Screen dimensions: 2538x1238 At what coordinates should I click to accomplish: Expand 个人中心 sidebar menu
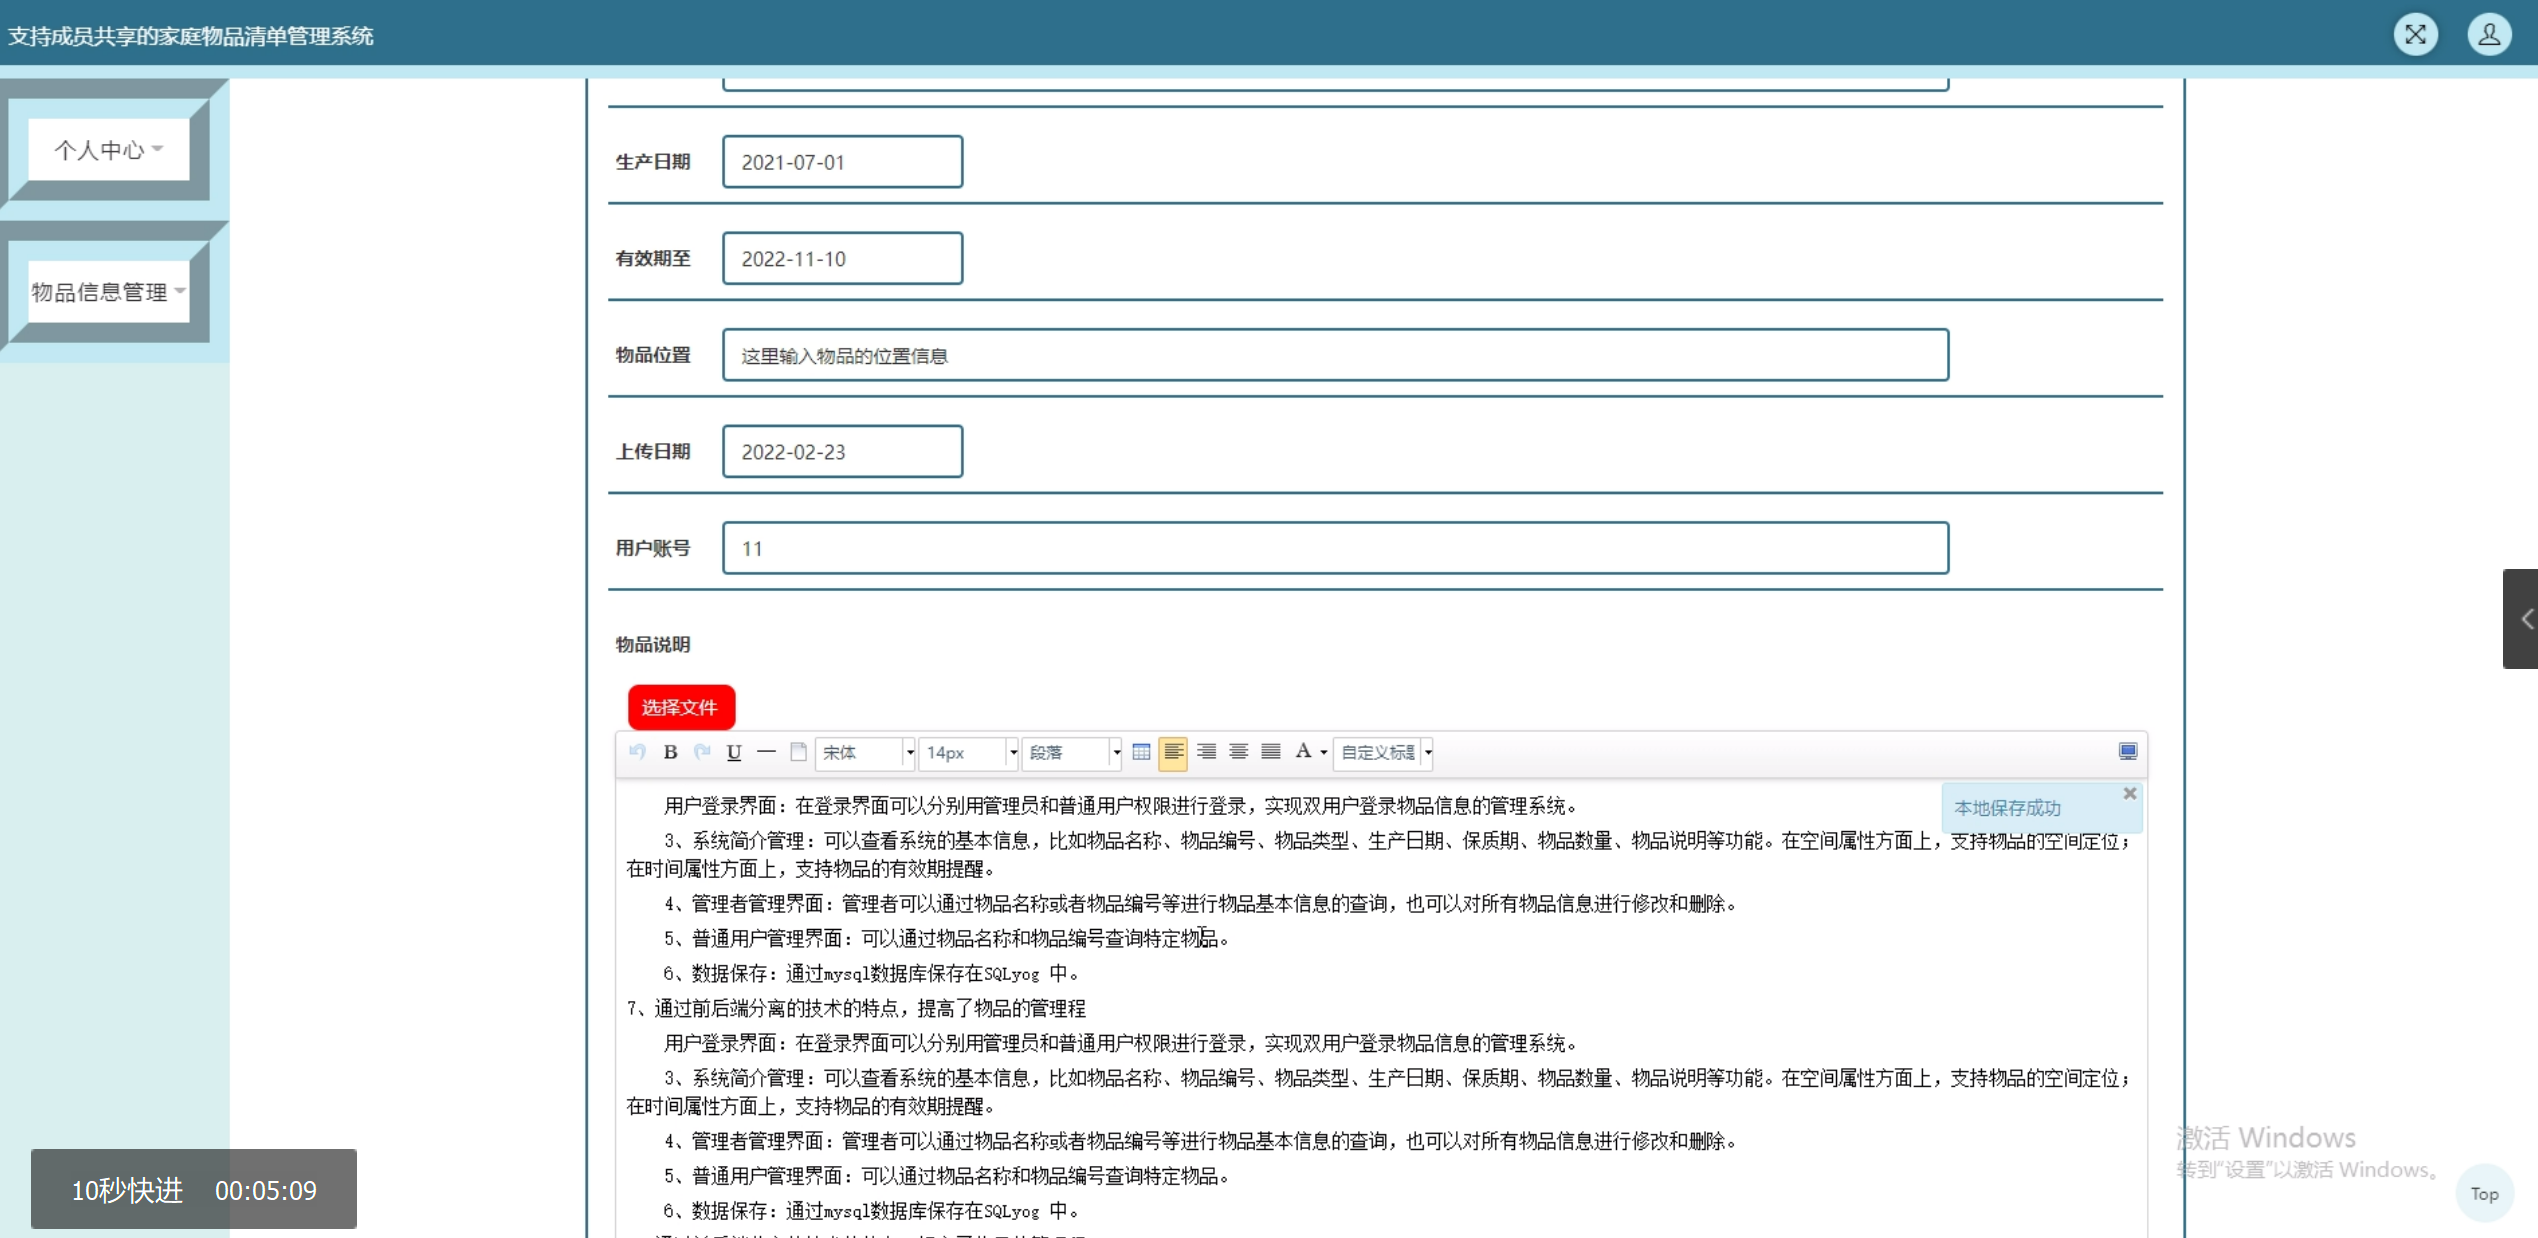(108, 150)
